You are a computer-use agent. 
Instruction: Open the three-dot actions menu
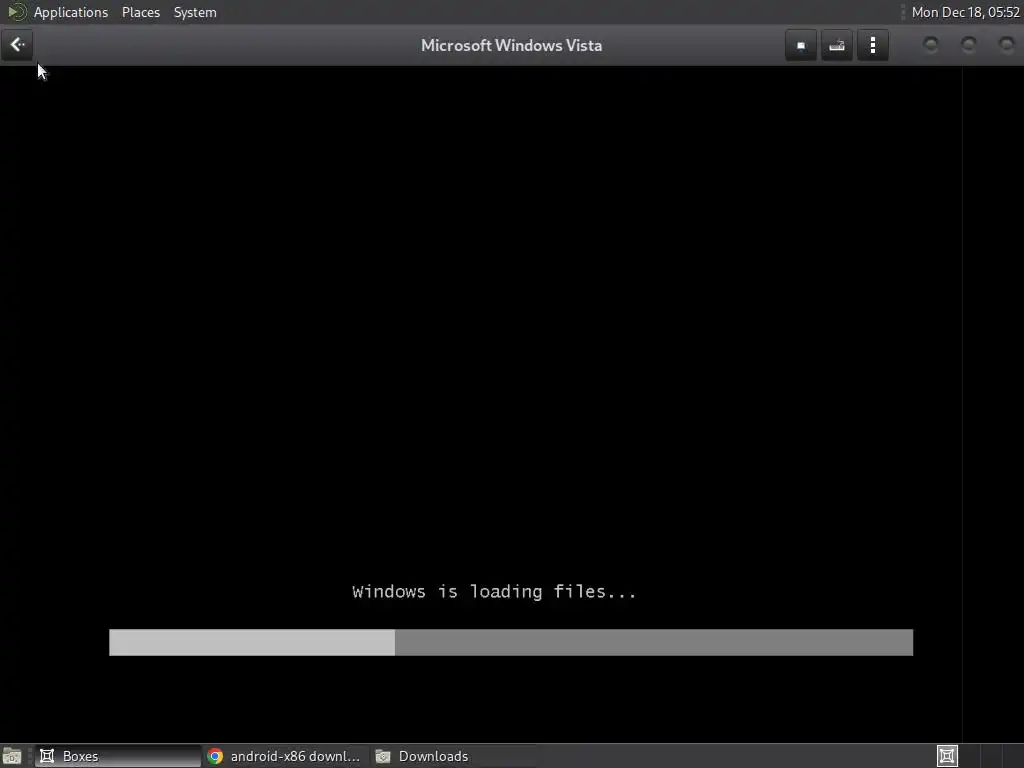[872, 46]
